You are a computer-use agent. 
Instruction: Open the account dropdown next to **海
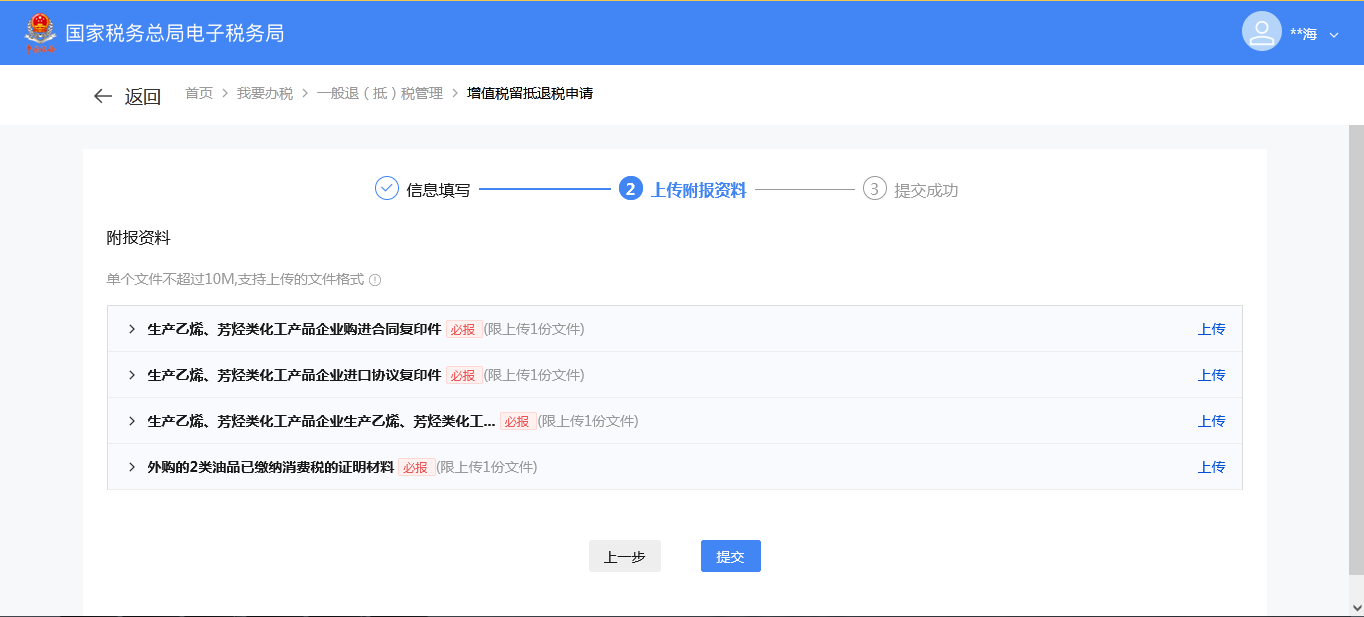tap(1333, 35)
